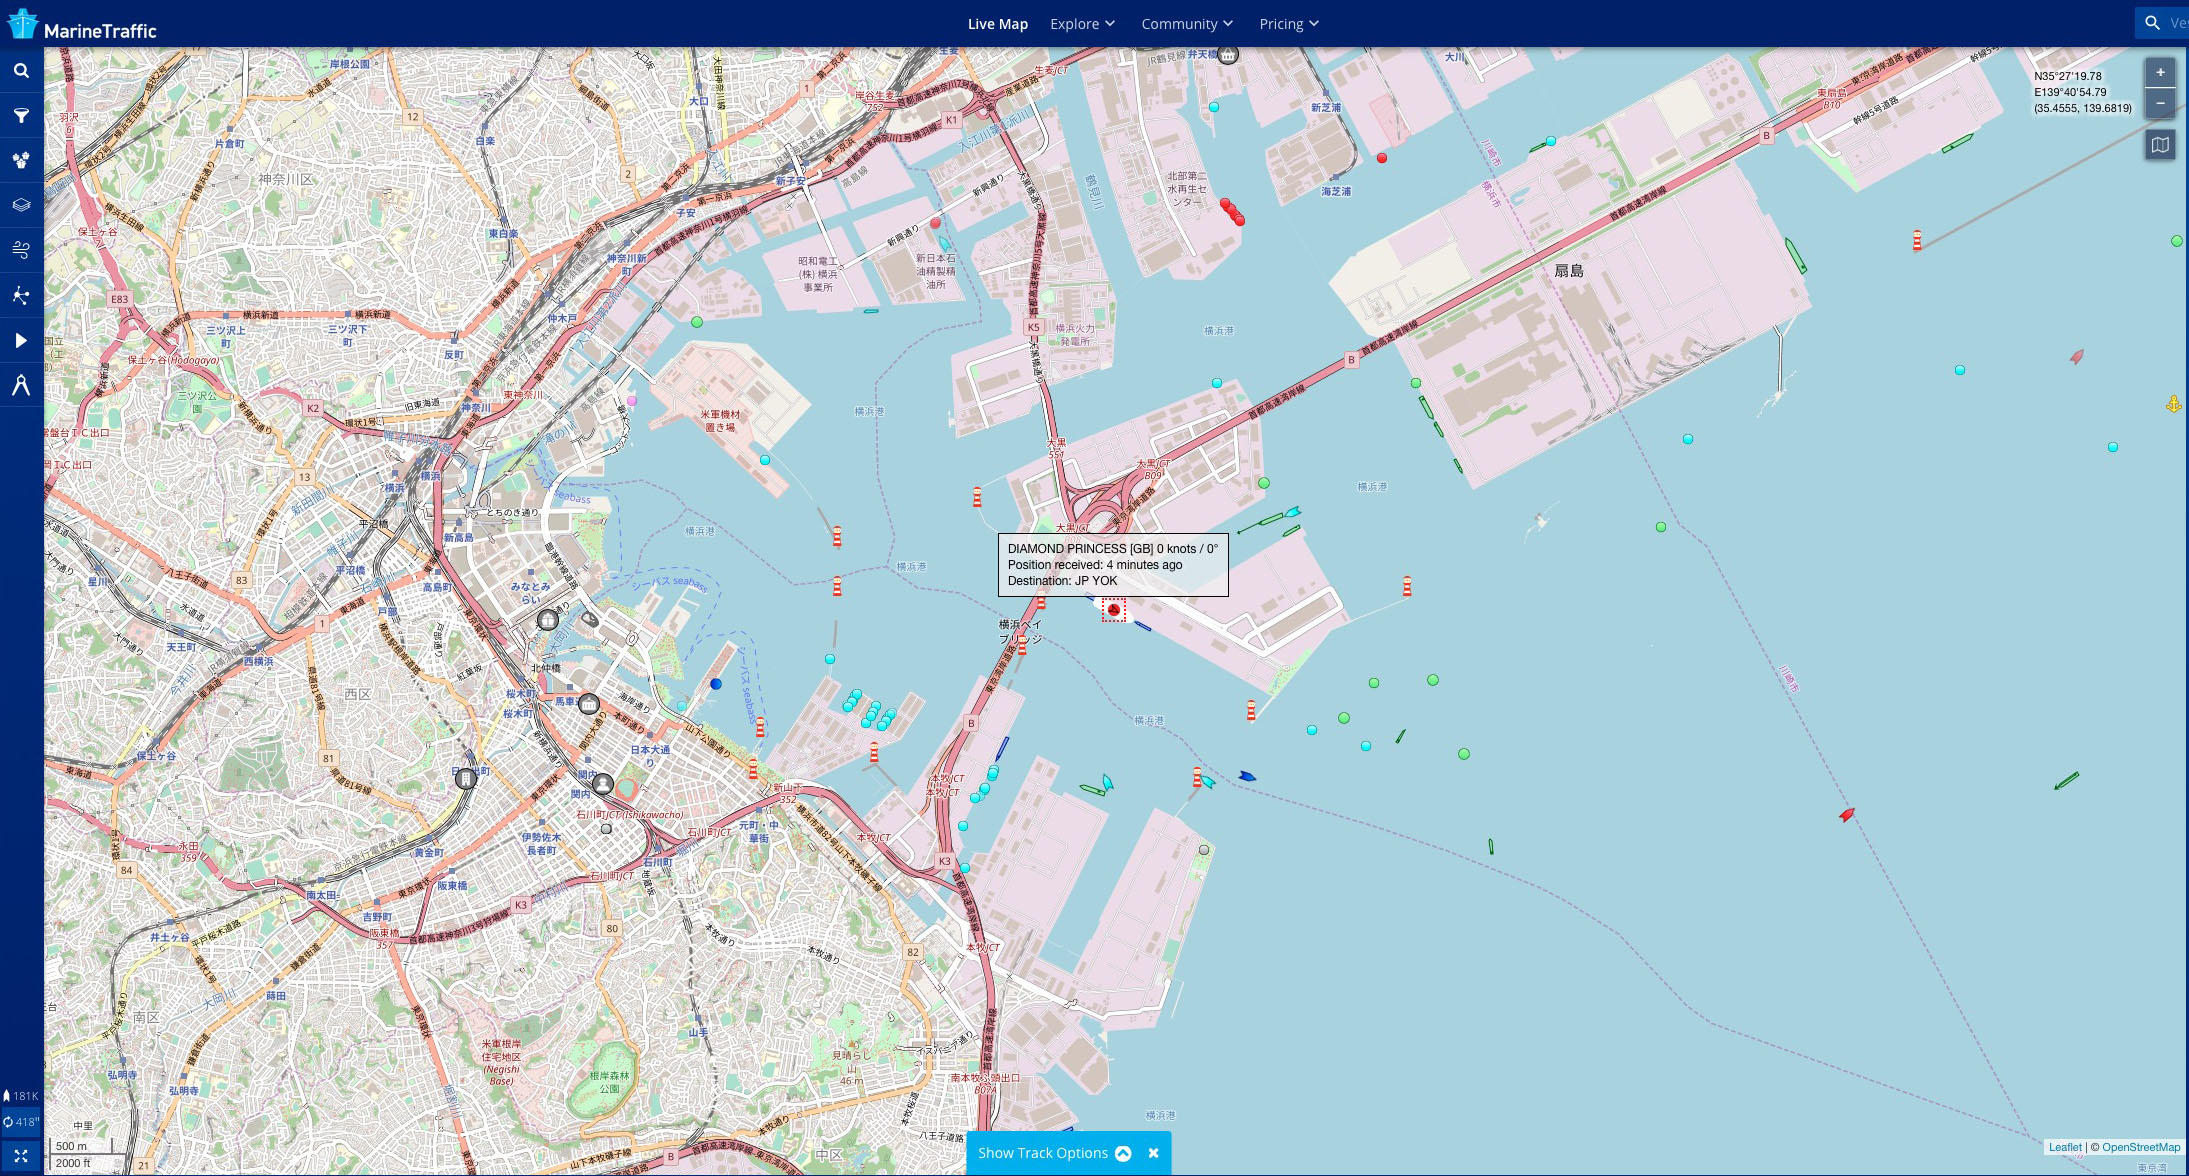
Task: Close the track options bar with X
Action: click(x=1153, y=1153)
